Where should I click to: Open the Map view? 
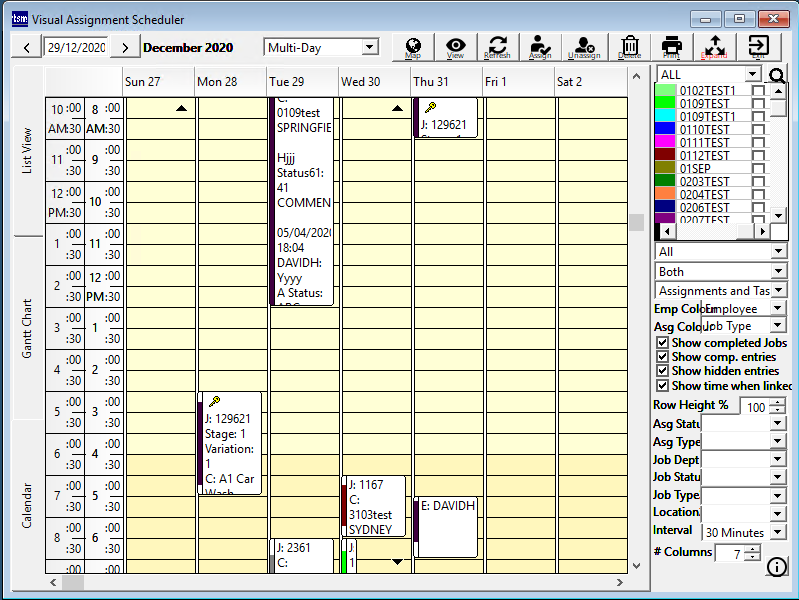[x=413, y=47]
